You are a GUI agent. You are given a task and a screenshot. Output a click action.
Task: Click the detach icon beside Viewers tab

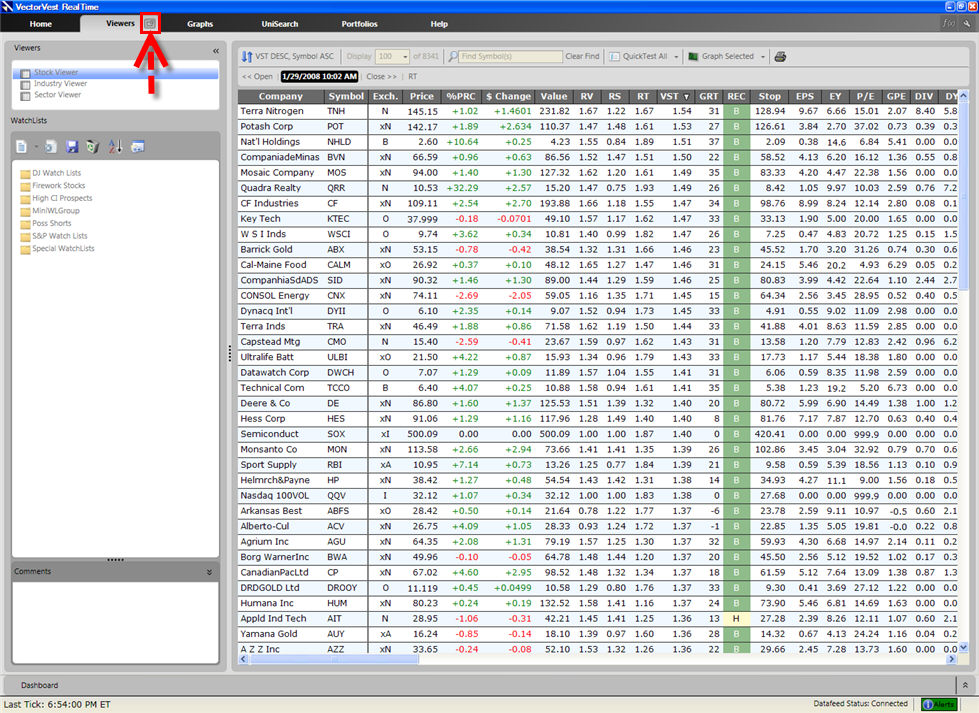tap(150, 23)
